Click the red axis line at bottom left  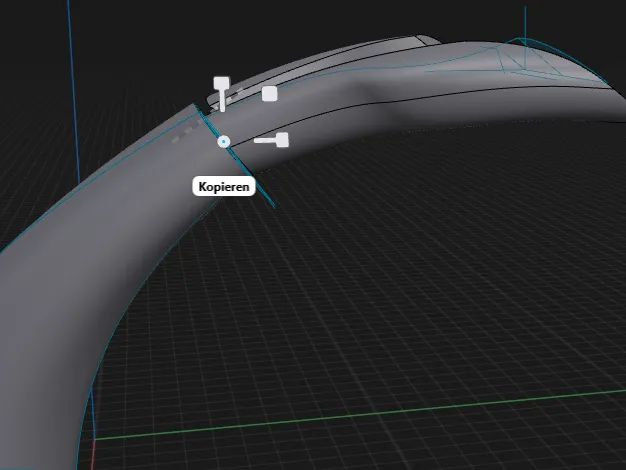click(x=93, y=454)
